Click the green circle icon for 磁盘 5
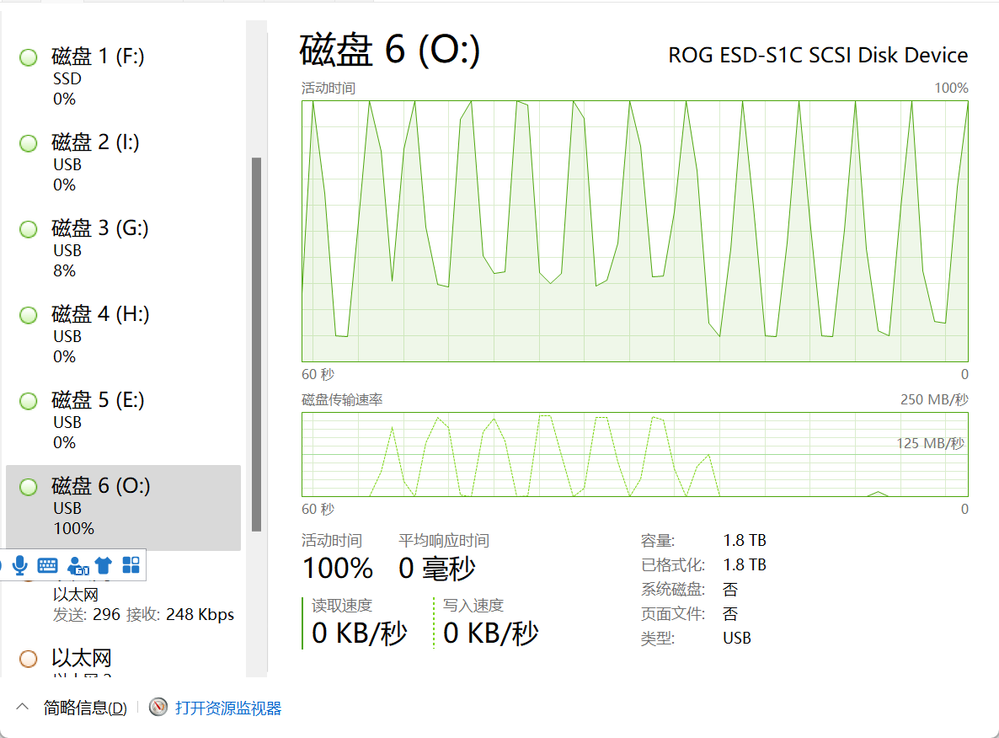The width and height of the screenshot is (999, 738). coord(28,402)
